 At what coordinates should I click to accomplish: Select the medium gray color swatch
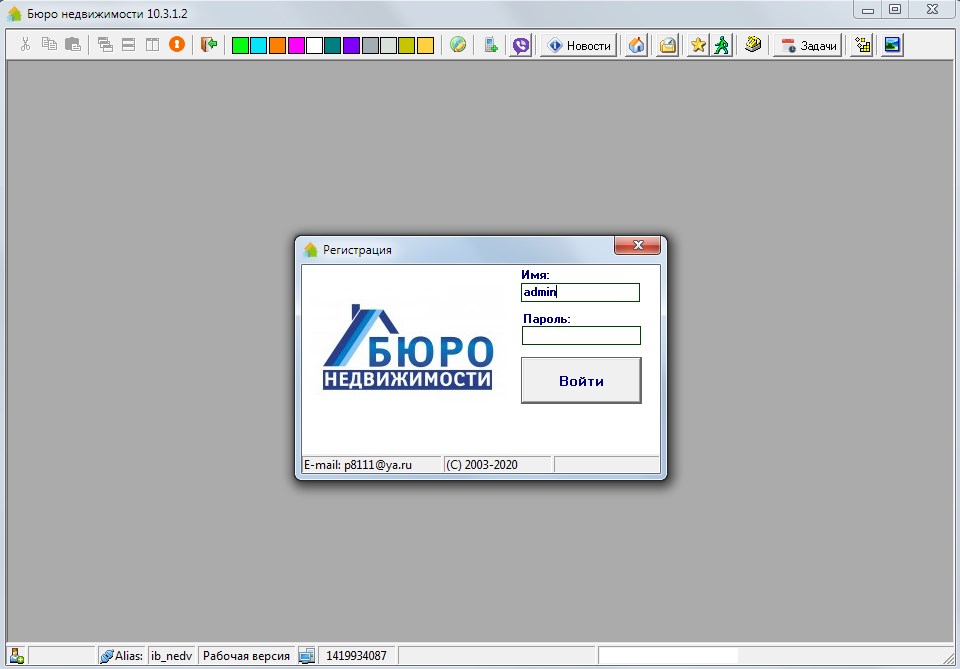click(370, 45)
